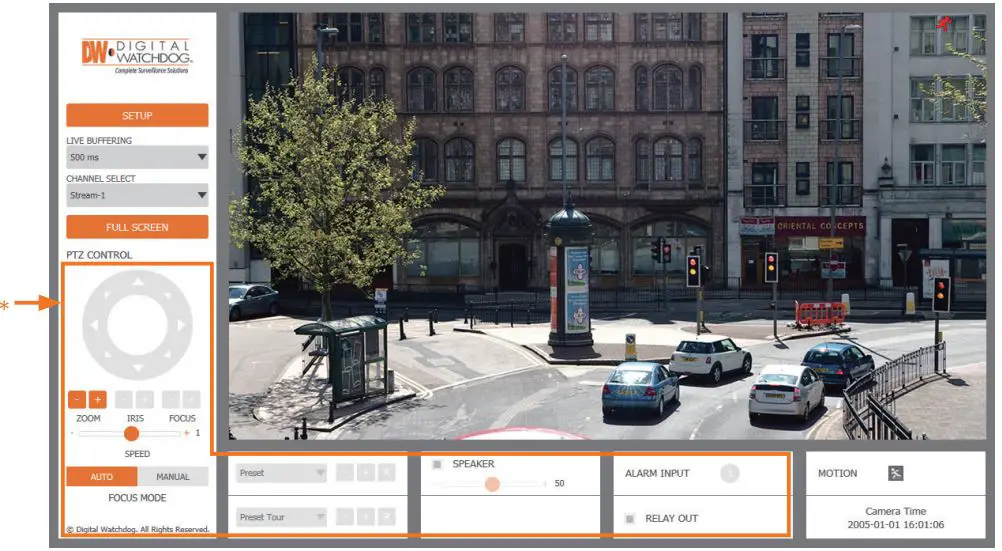The height and width of the screenshot is (551, 1002).
Task: Click the "Camera Time" label
Action: 895,511
